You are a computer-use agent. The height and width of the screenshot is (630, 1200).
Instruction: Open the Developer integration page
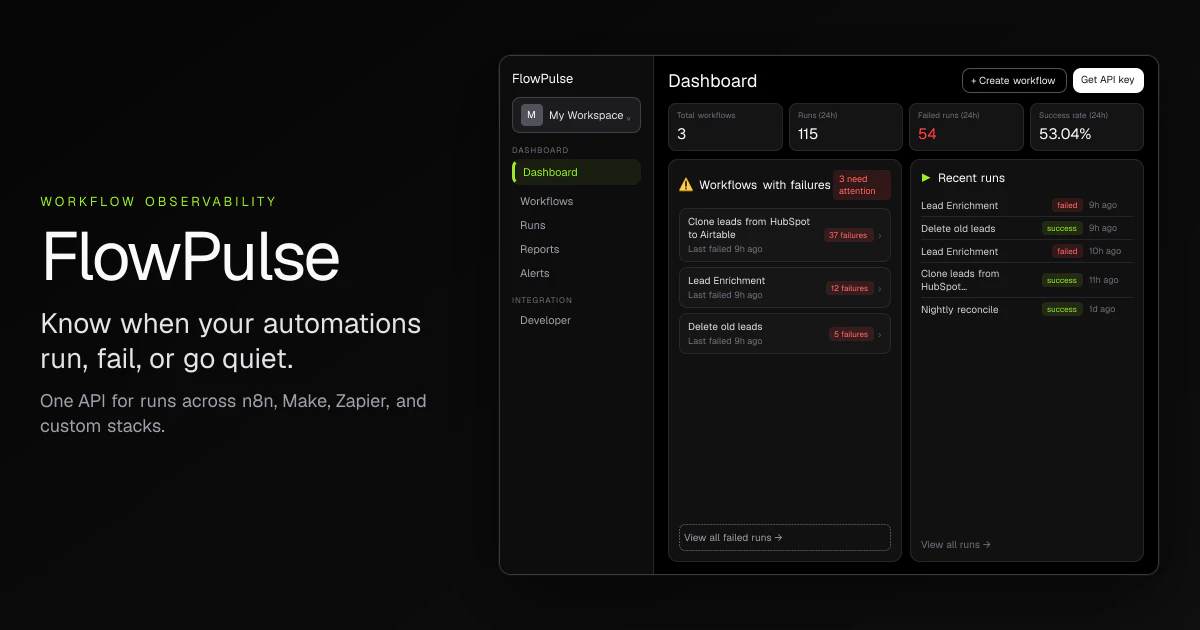coord(545,320)
